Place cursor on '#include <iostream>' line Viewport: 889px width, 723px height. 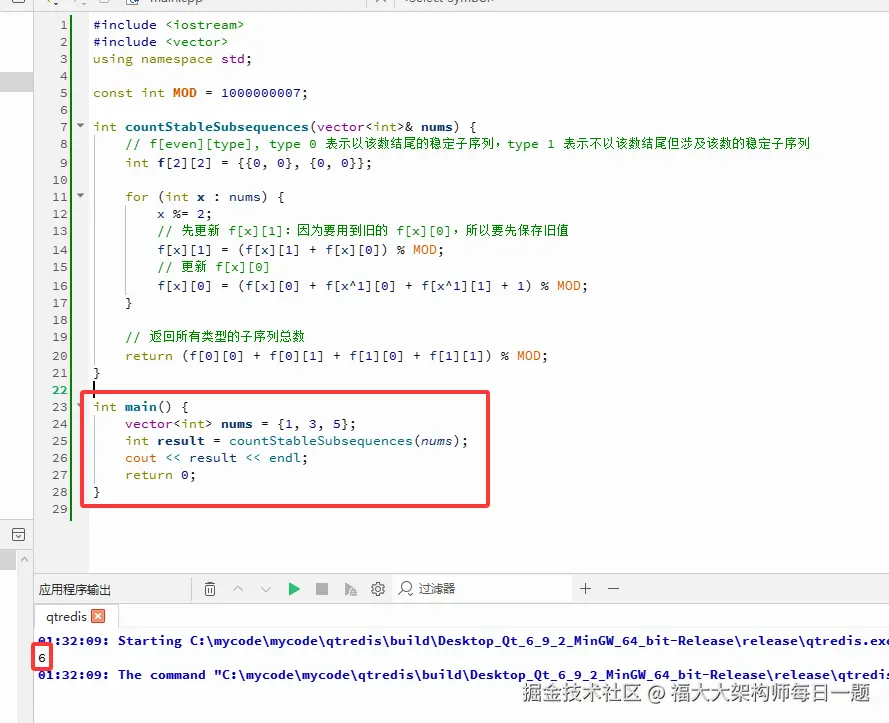tap(168, 25)
